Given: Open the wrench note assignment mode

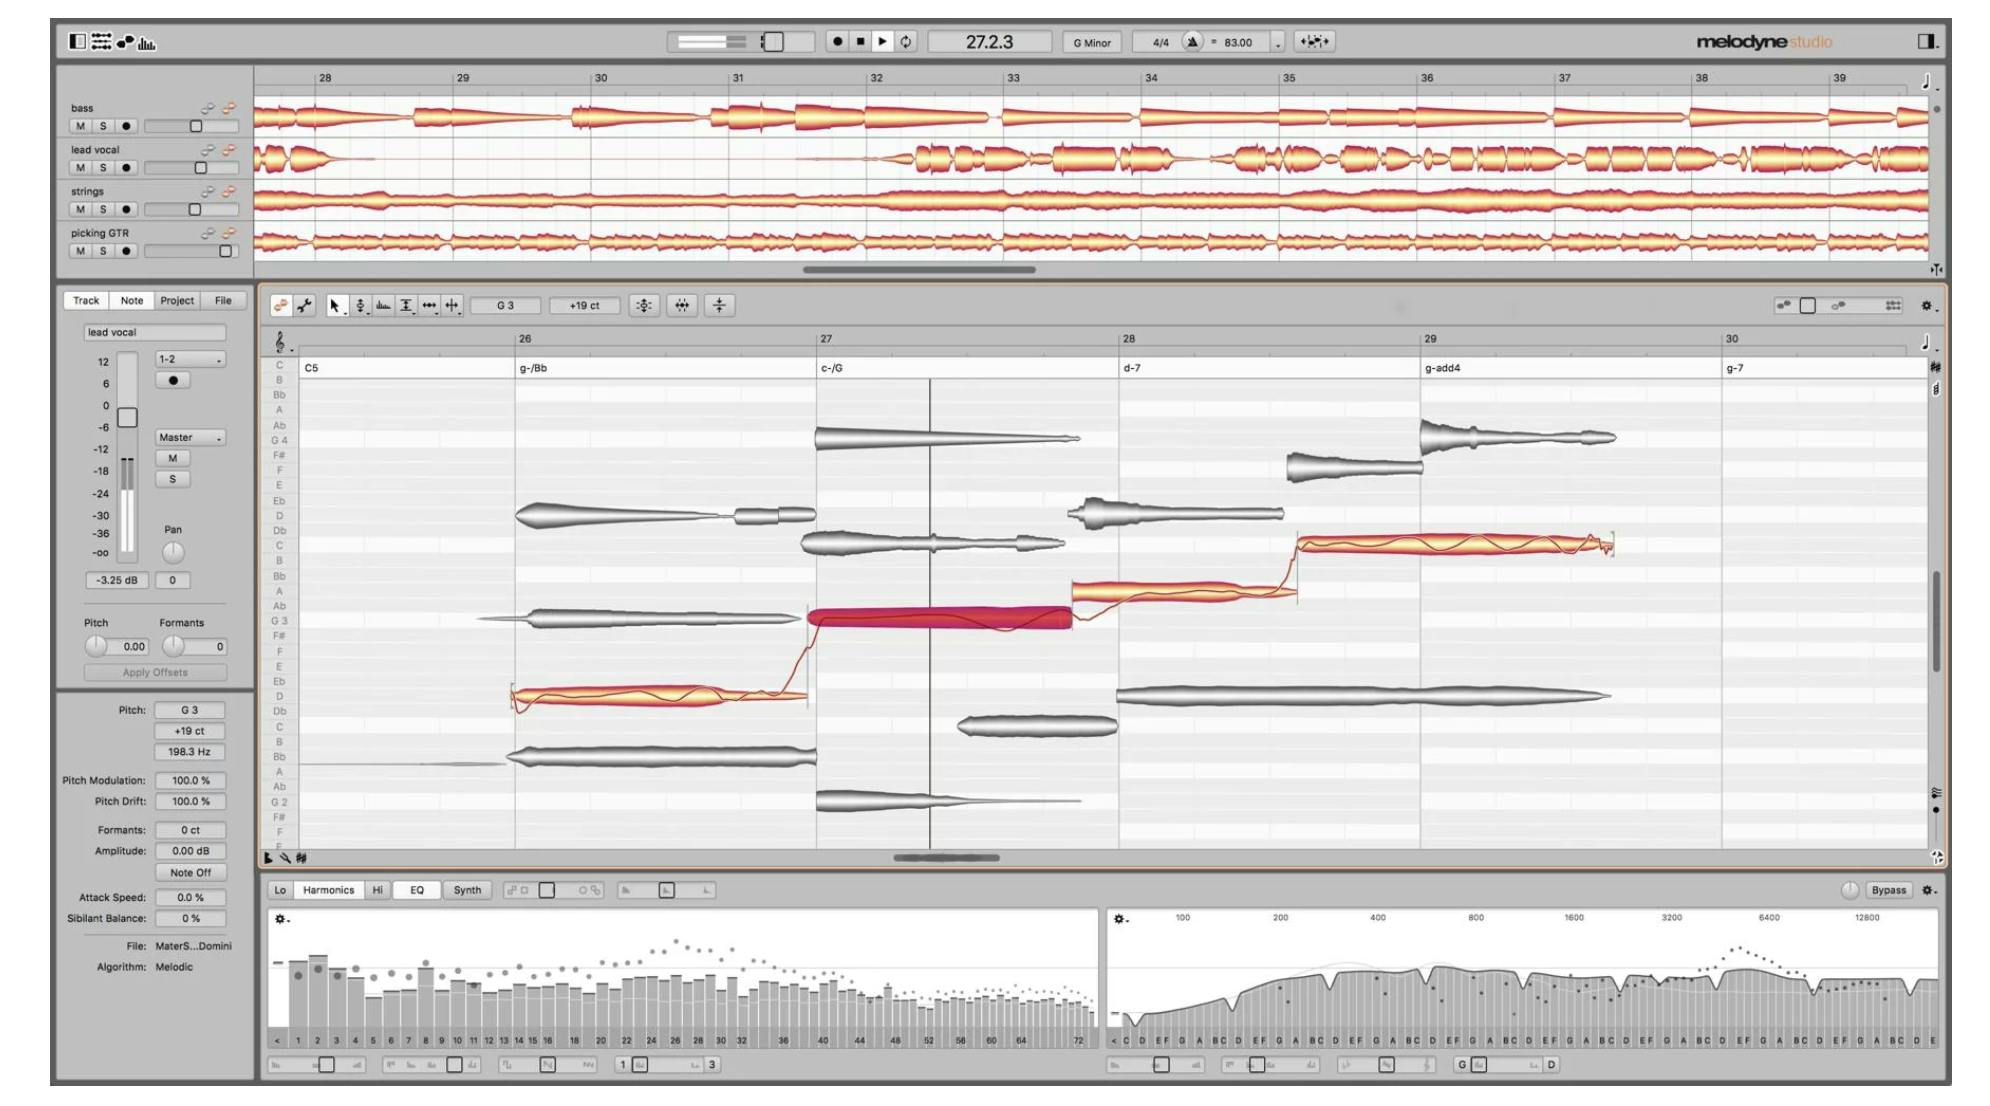Looking at the screenshot, I should (x=305, y=306).
